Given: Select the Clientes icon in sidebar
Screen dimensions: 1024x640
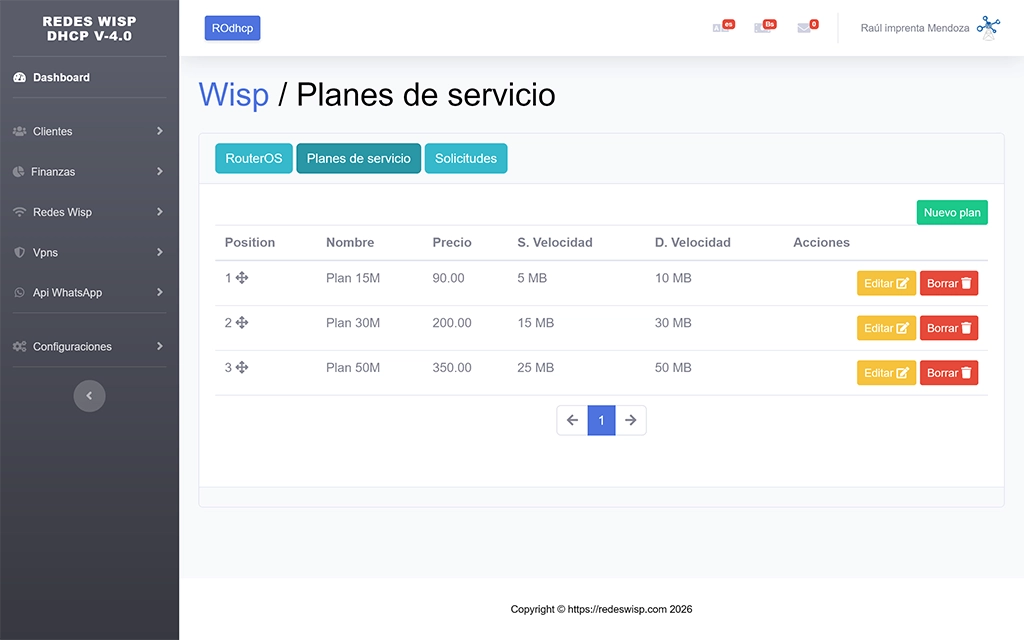Looking at the screenshot, I should (18, 131).
